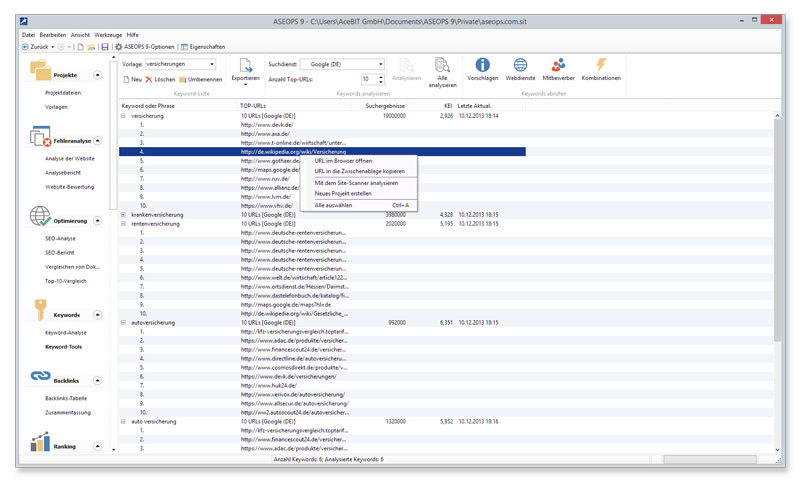Open Top-10-Vergleich in sidebar

coord(65,281)
